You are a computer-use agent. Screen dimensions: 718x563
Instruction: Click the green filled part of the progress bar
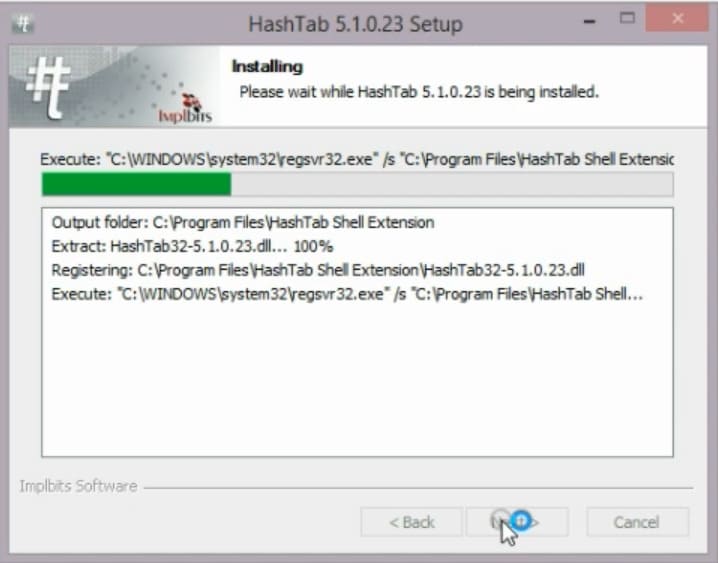coord(136,184)
